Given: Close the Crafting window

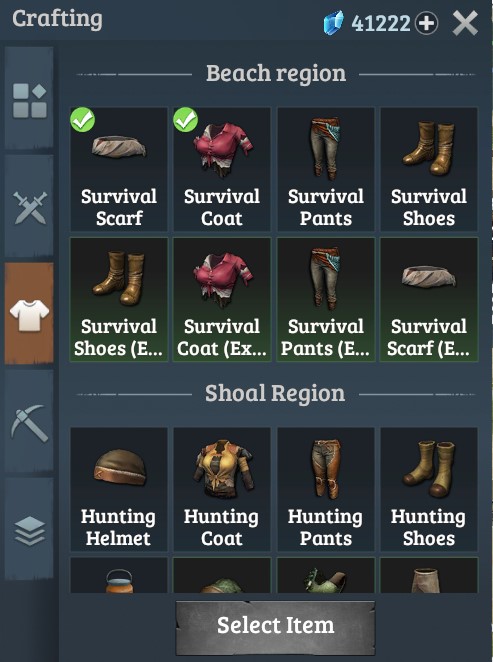Looking at the screenshot, I should coord(465,23).
